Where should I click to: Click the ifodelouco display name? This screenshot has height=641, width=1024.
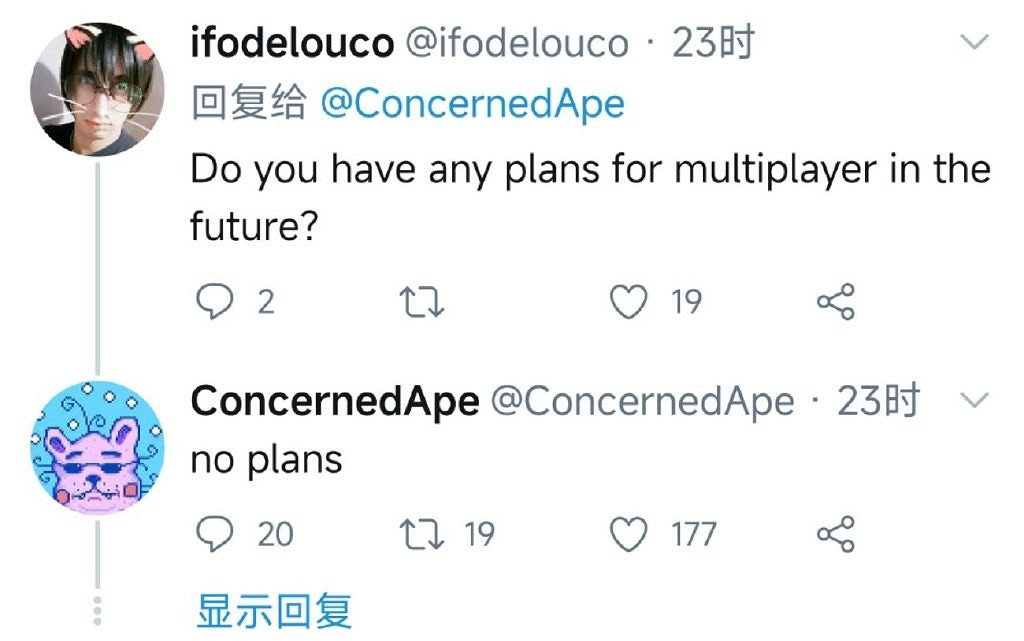click(x=291, y=43)
